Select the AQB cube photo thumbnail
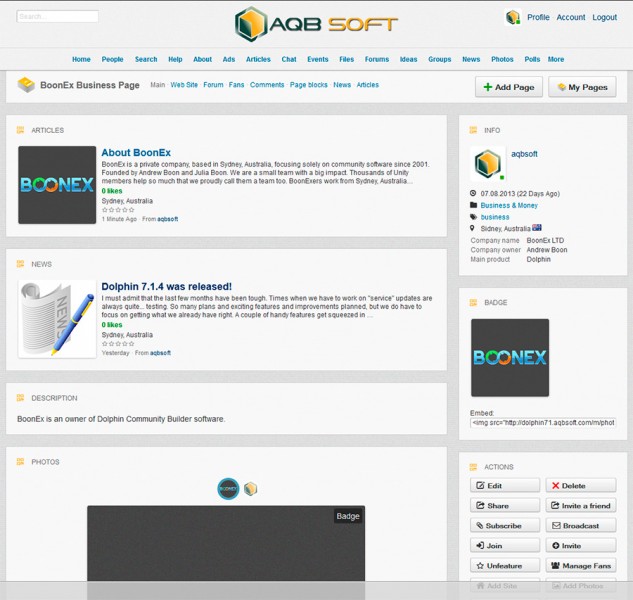The width and height of the screenshot is (633, 600). click(x=250, y=489)
